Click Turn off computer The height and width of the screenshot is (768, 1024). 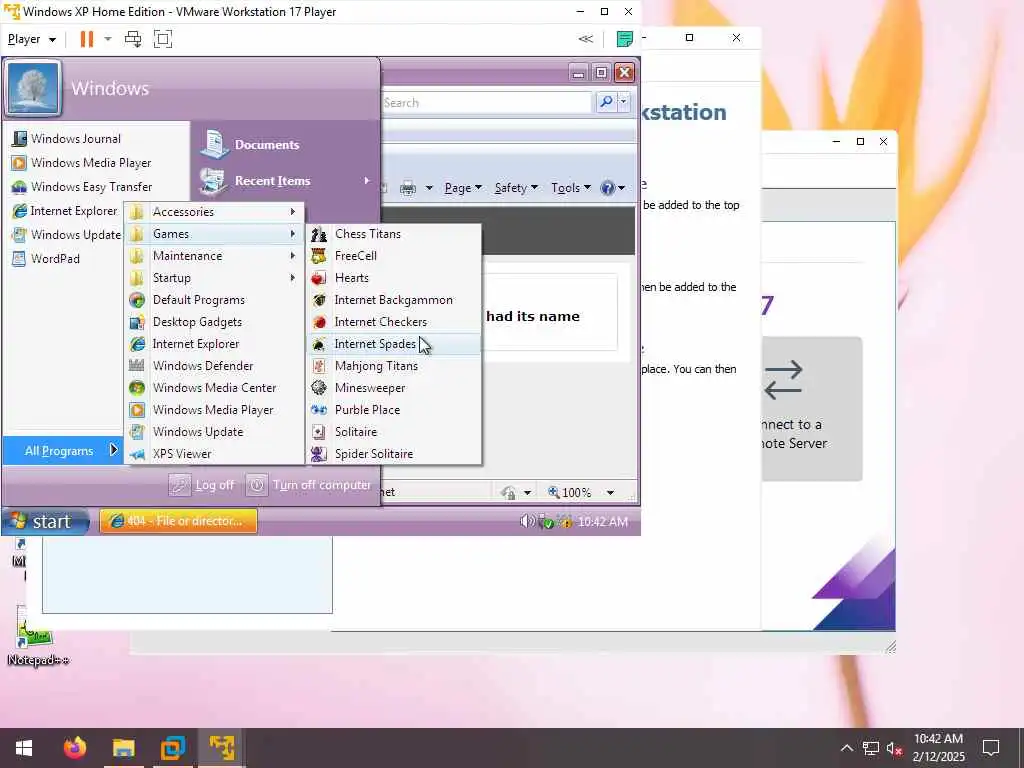[310, 485]
